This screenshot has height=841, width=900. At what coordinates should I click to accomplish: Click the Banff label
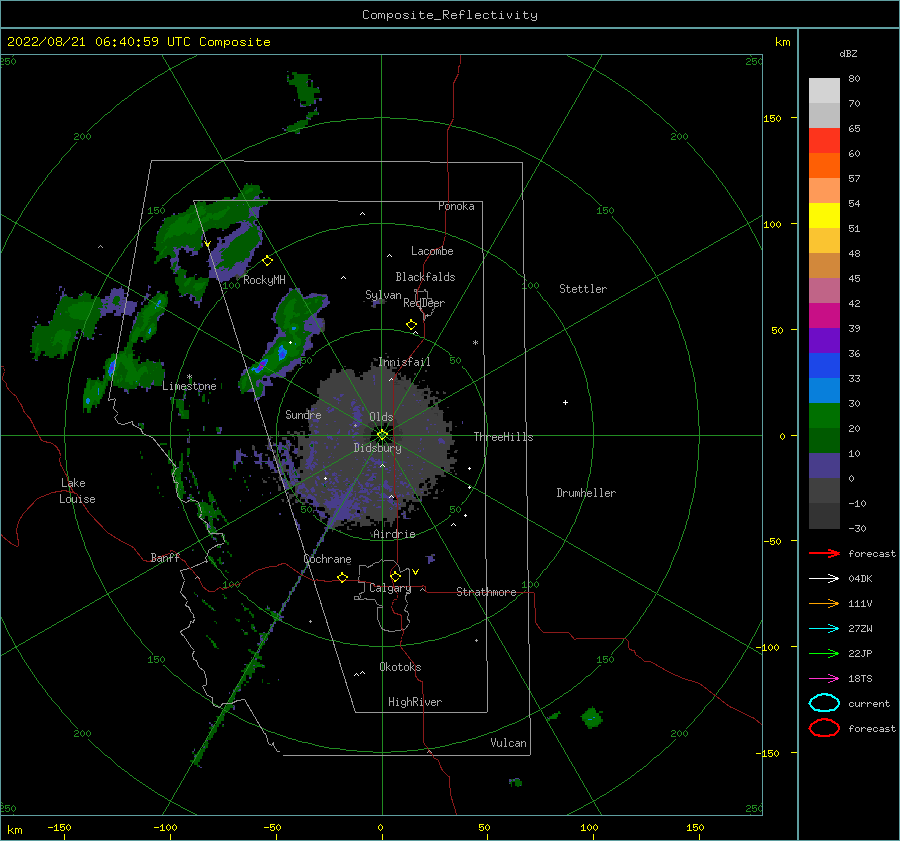(165, 557)
